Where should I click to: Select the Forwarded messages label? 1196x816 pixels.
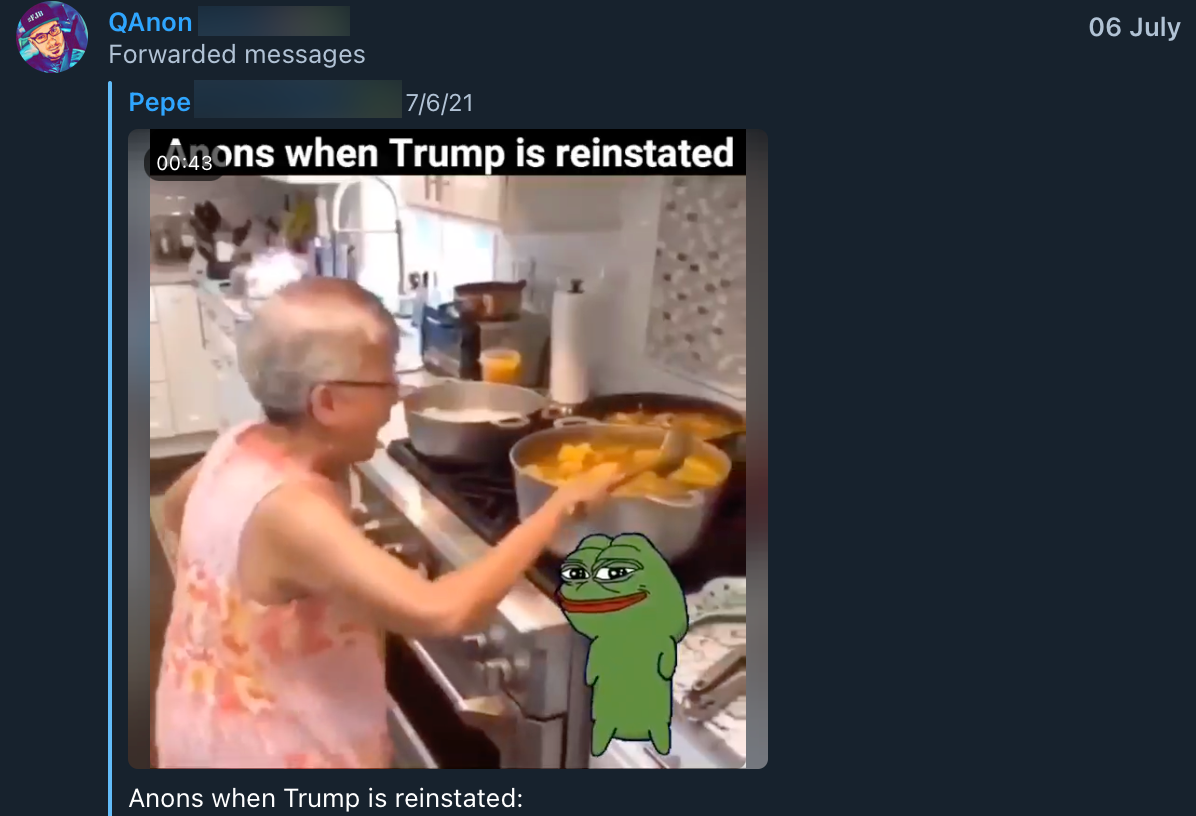[236, 55]
